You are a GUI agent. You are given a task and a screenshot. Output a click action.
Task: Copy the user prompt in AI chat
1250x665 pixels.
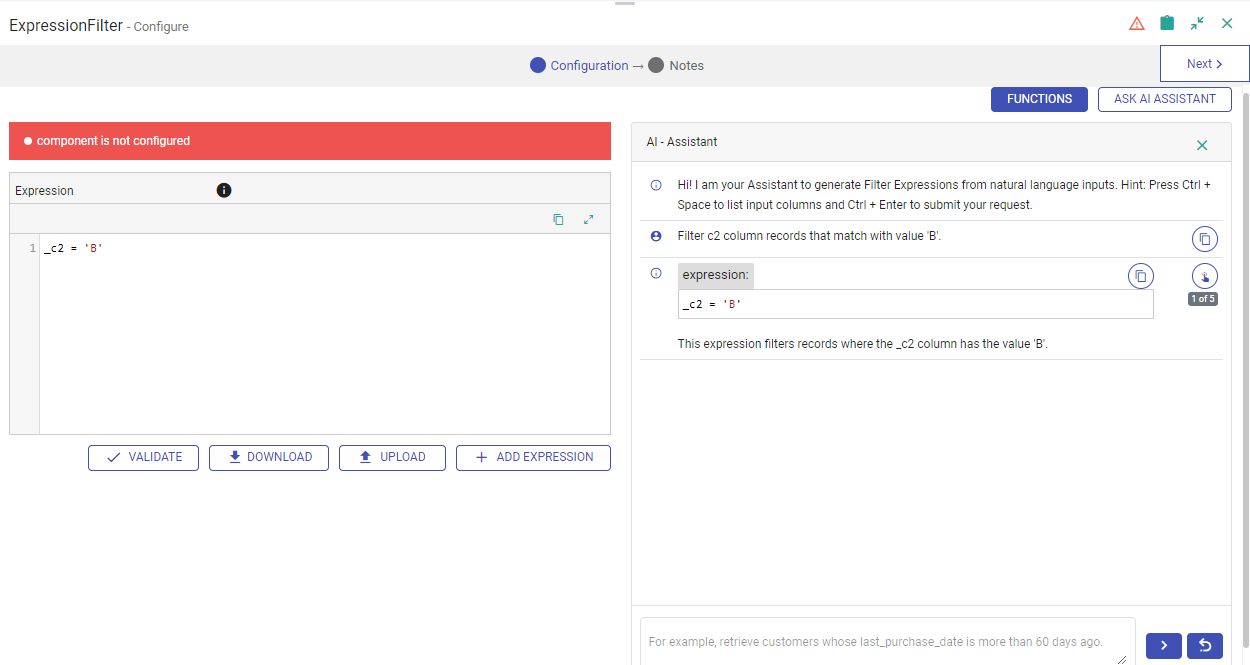[1205, 239]
